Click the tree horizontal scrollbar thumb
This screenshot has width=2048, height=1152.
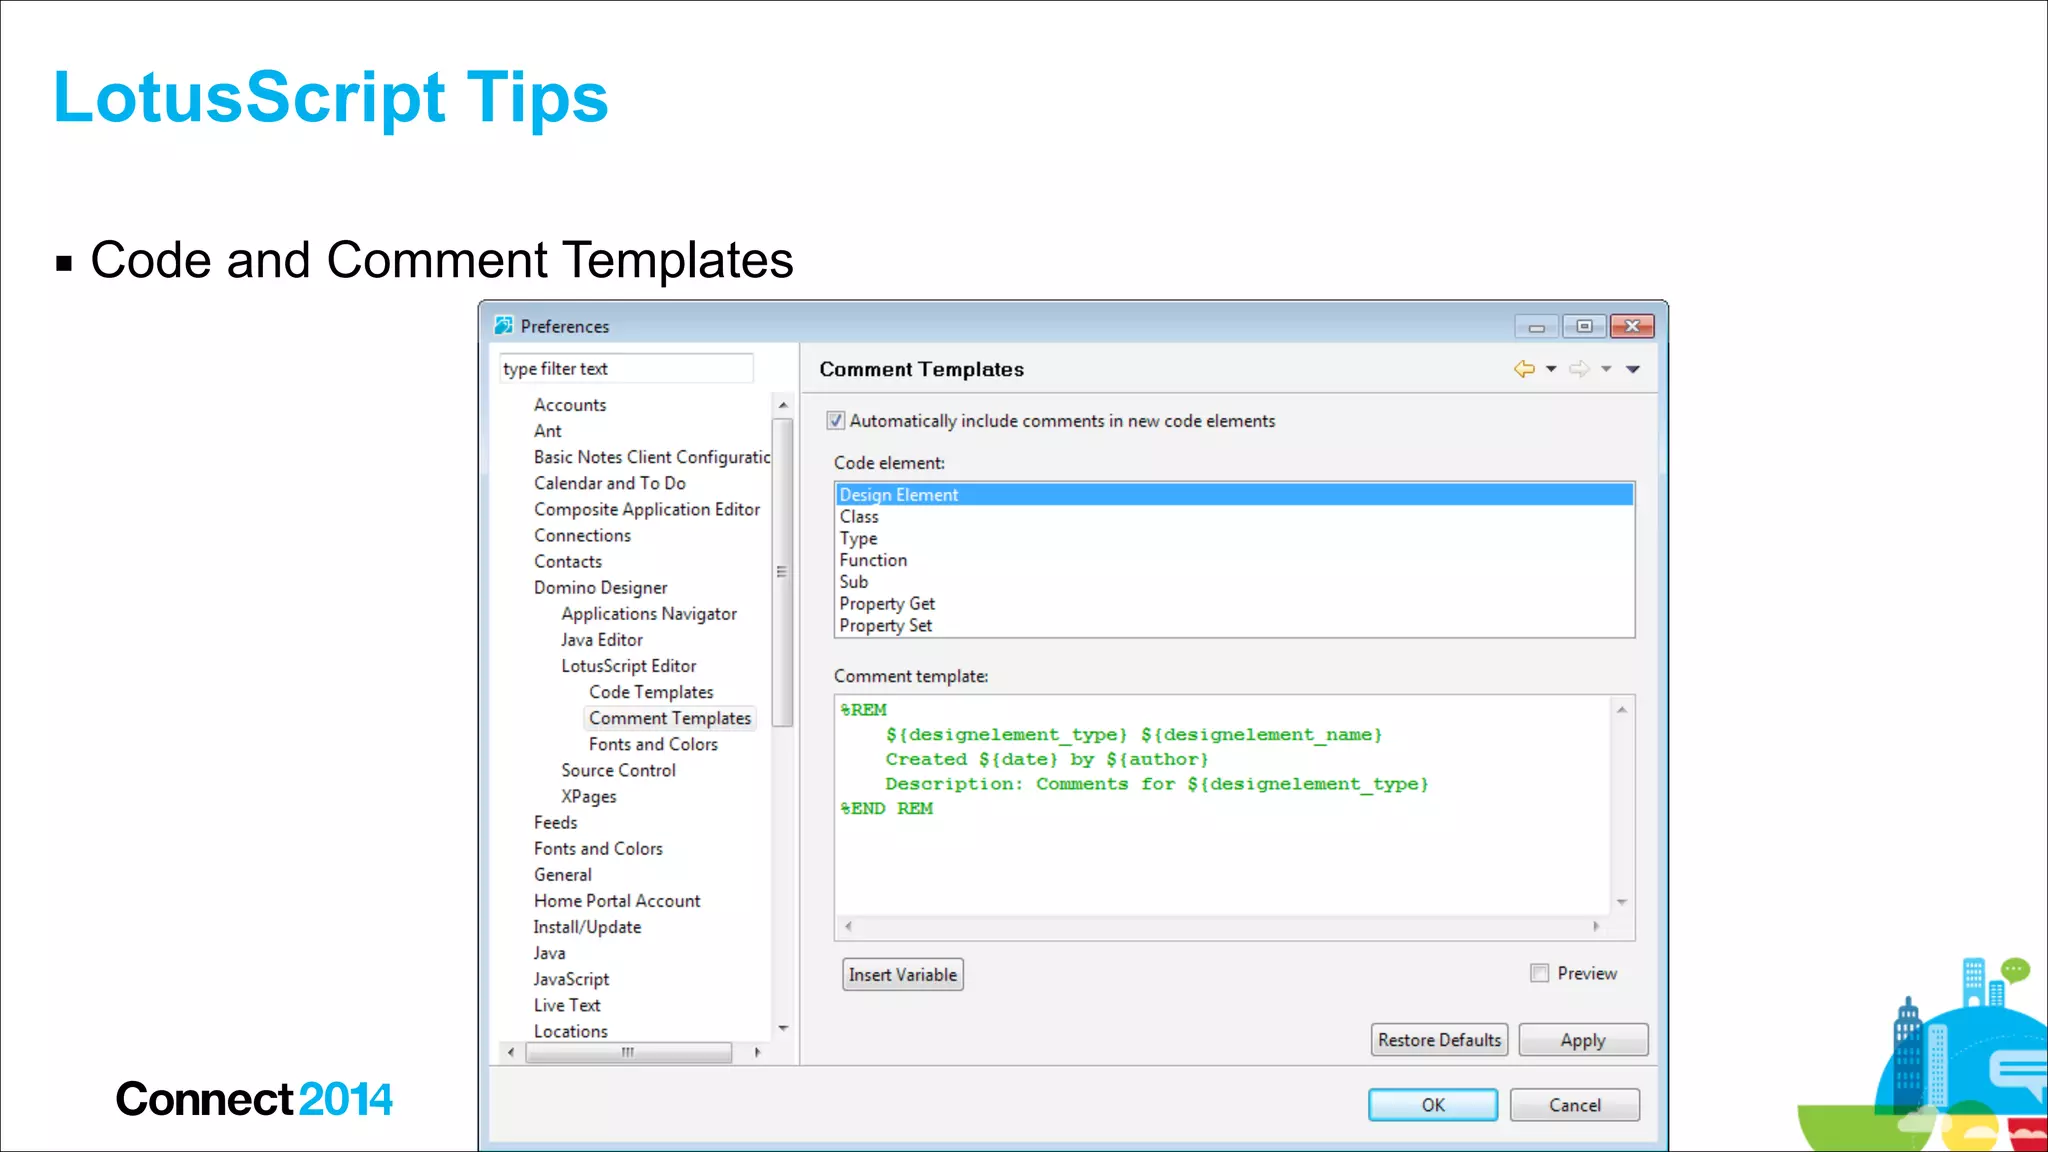(628, 1052)
